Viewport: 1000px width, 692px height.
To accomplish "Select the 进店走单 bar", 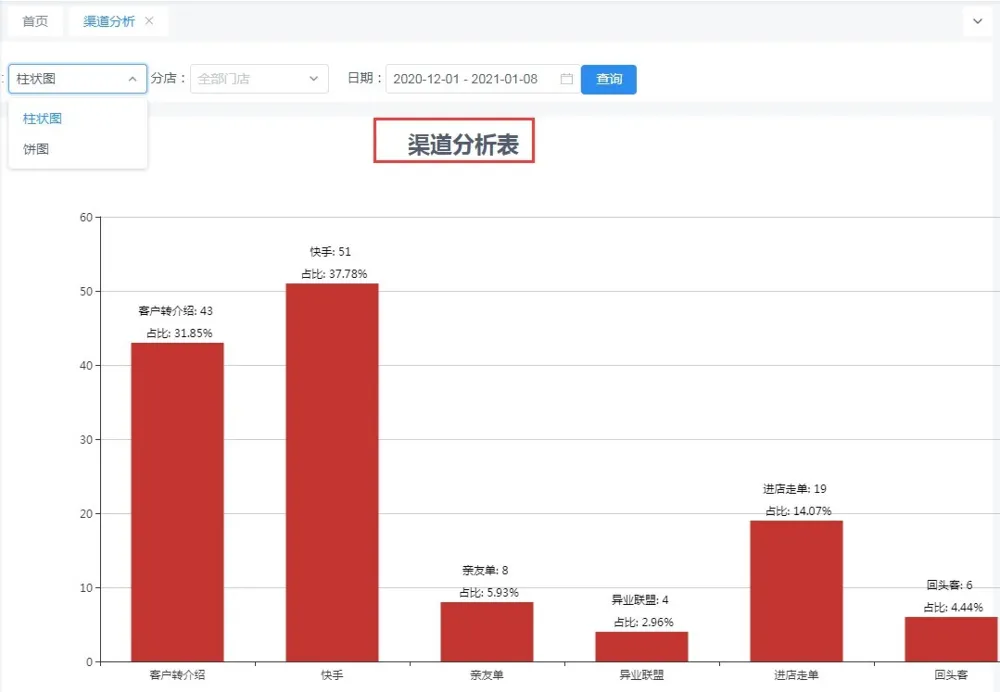I will 796,591.
